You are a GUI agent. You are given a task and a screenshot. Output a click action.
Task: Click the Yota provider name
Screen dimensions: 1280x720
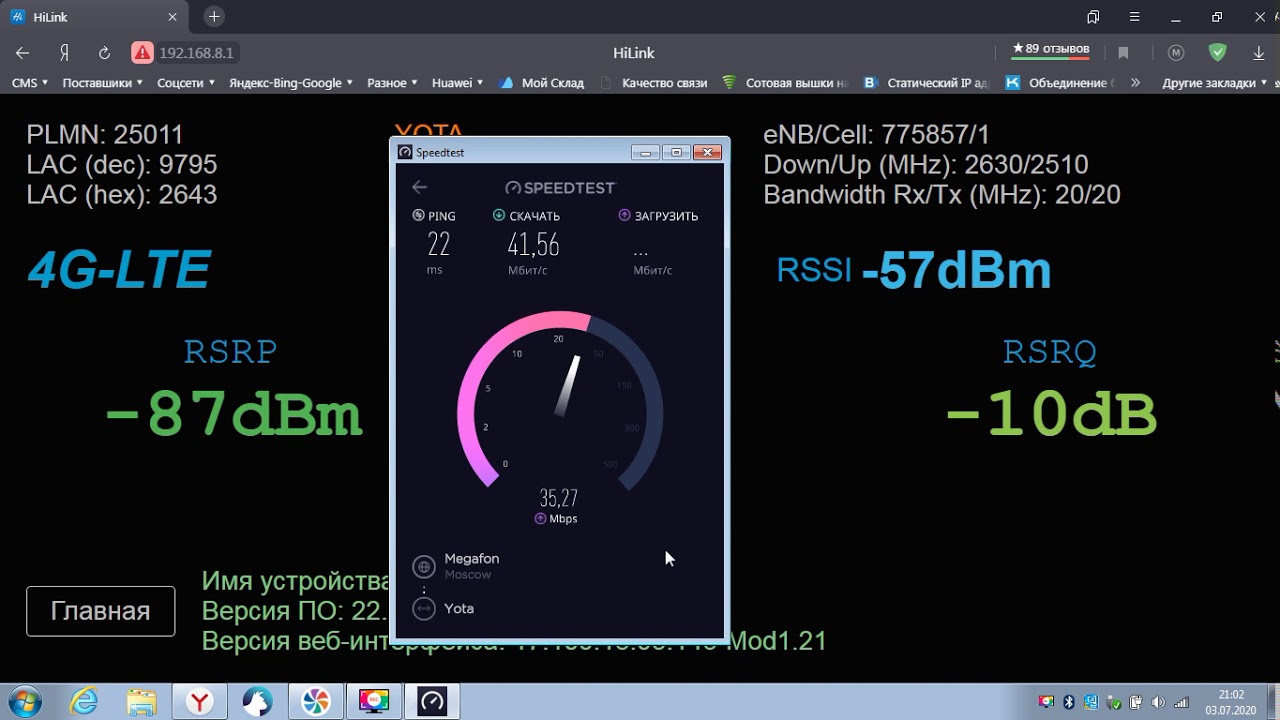point(459,608)
